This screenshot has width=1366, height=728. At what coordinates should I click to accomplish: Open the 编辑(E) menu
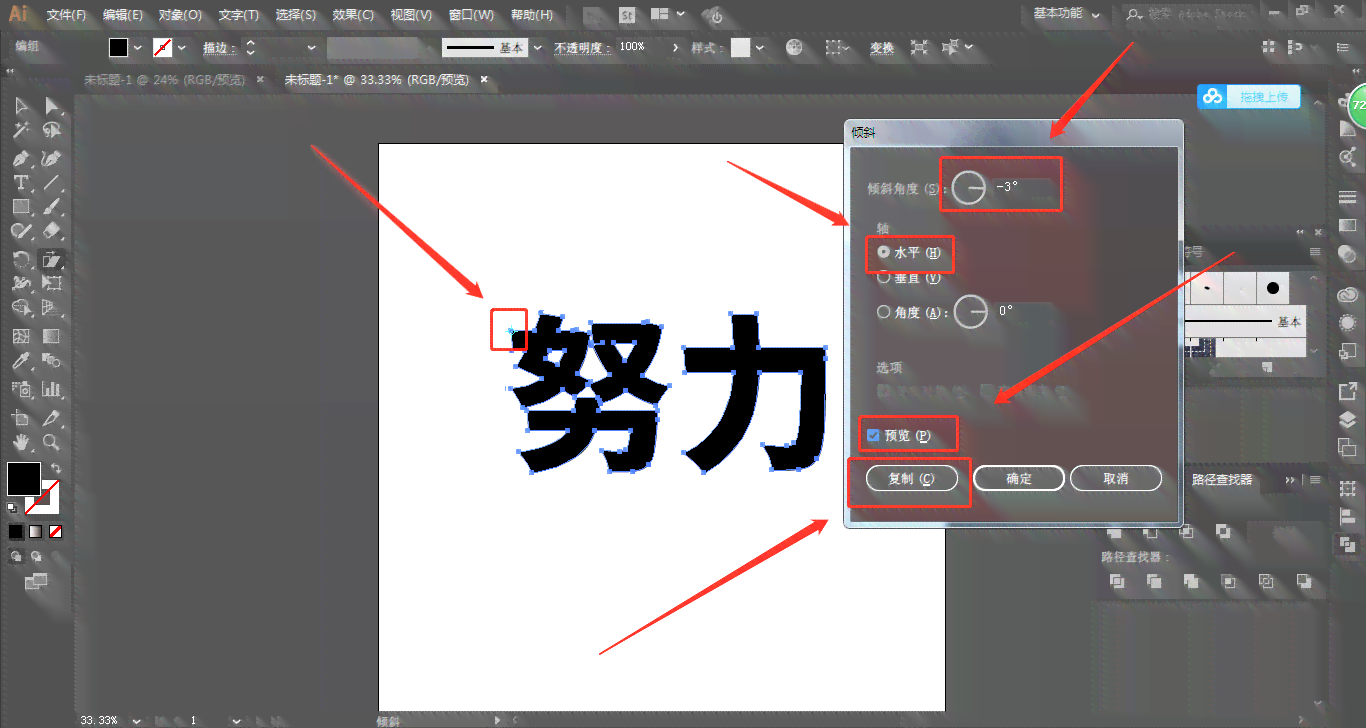[x=123, y=15]
